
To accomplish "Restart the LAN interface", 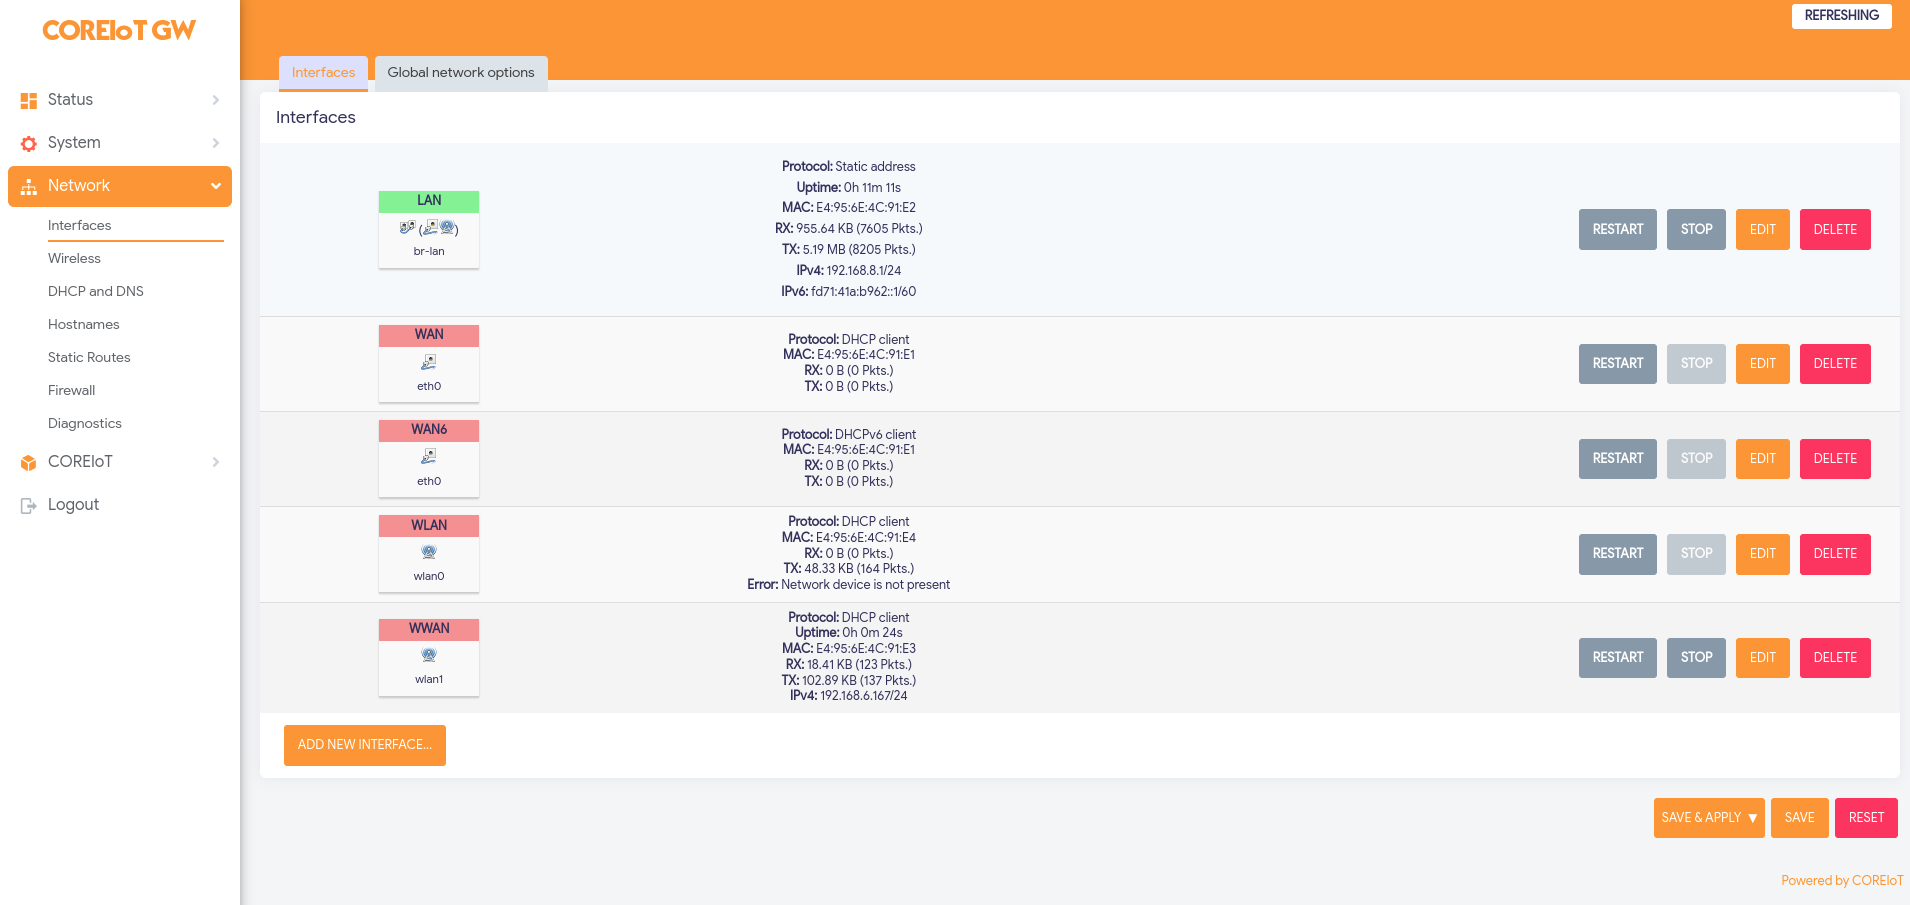I will pyautogui.click(x=1617, y=229).
